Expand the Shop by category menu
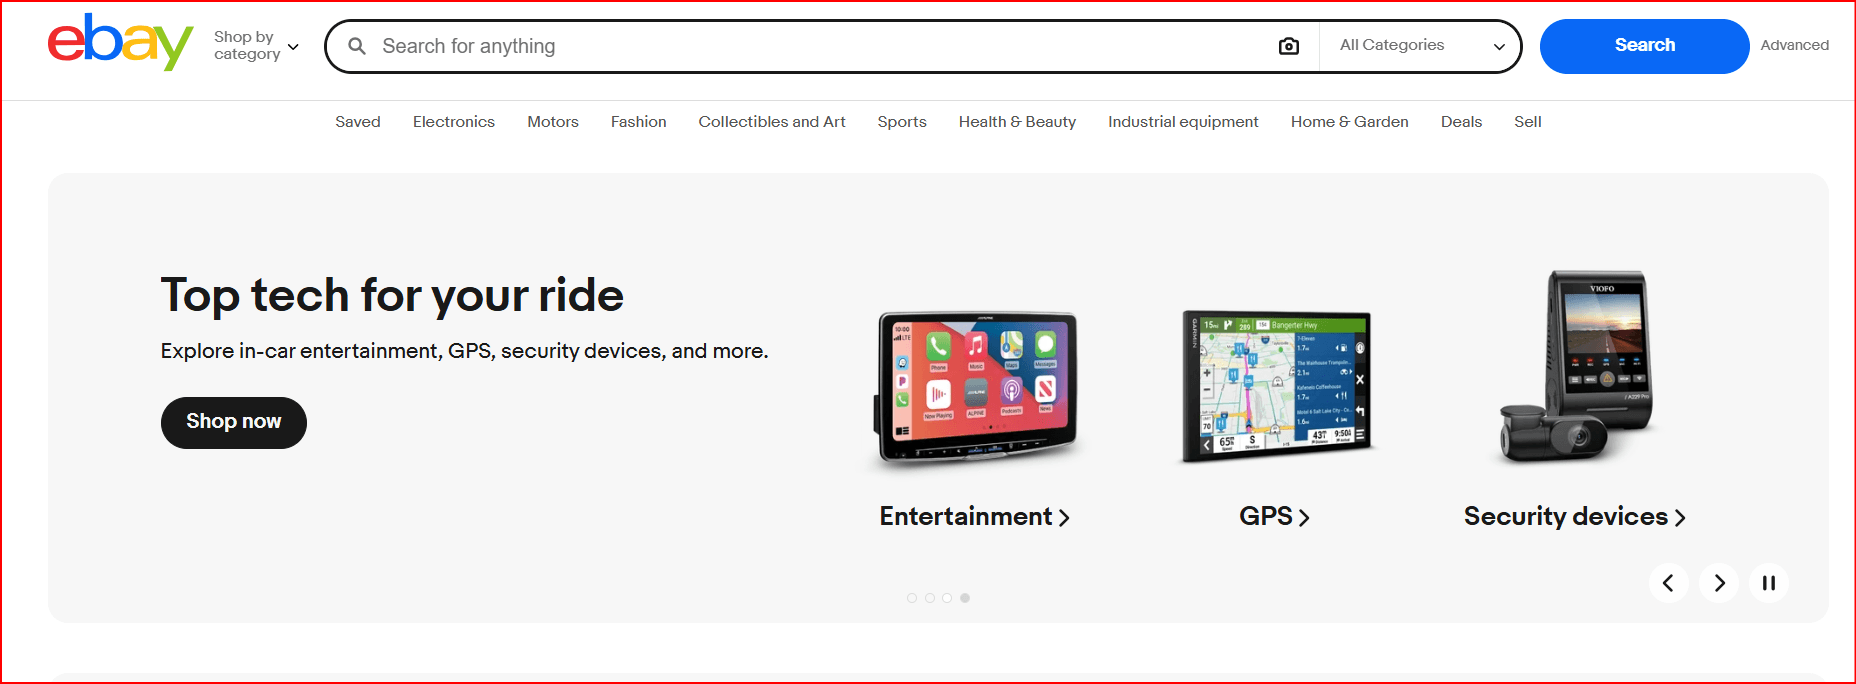Image resolution: width=1856 pixels, height=684 pixels. (256, 45)
